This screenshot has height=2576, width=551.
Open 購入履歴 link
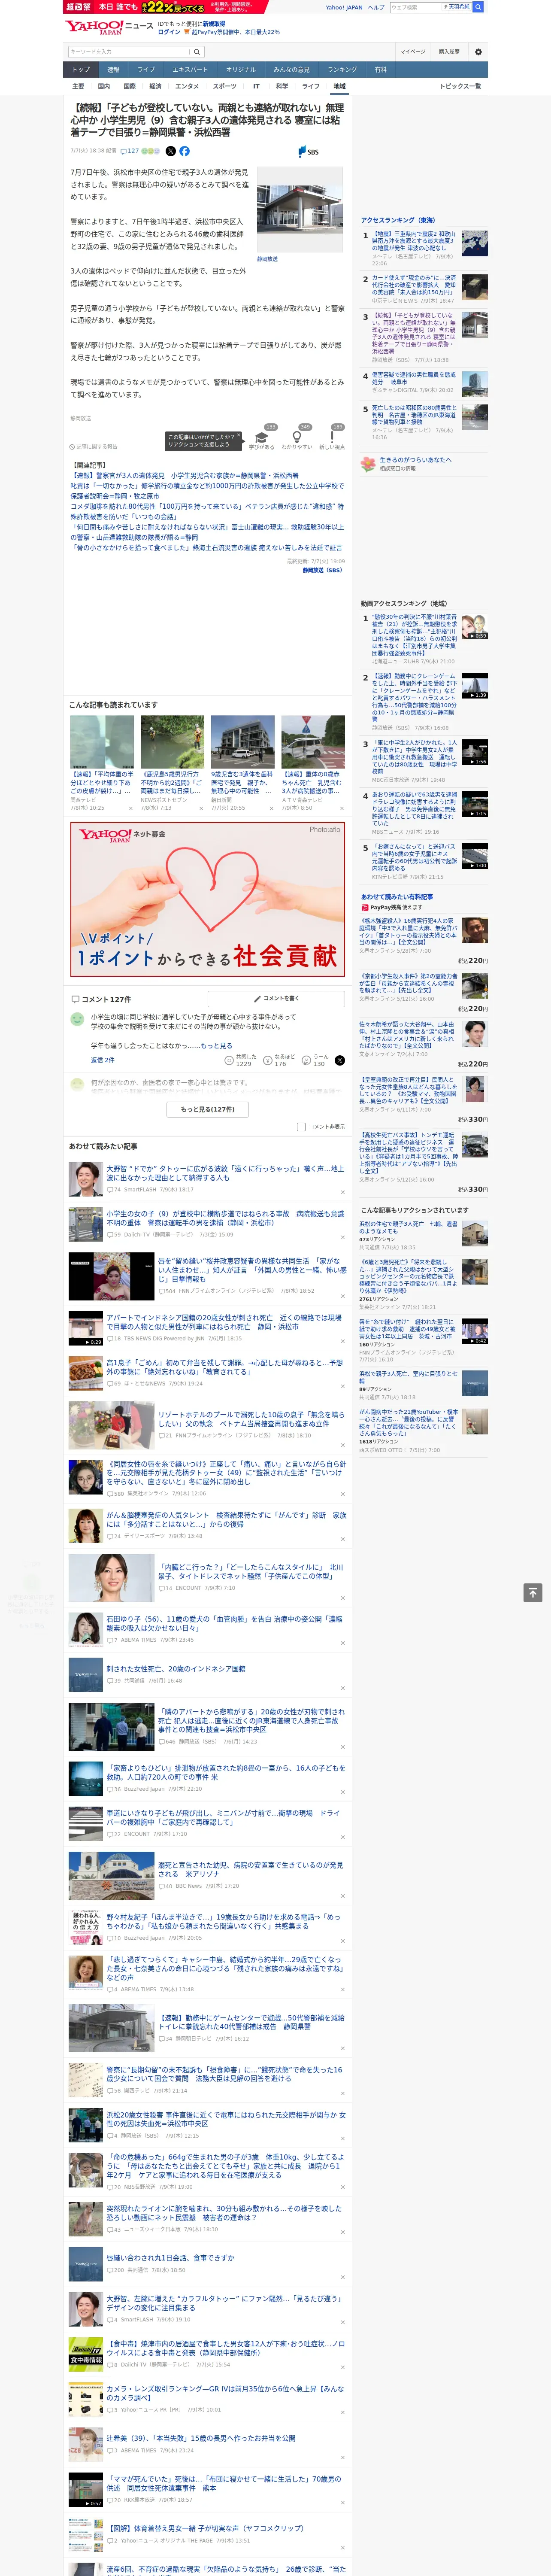tap(449, 51)
